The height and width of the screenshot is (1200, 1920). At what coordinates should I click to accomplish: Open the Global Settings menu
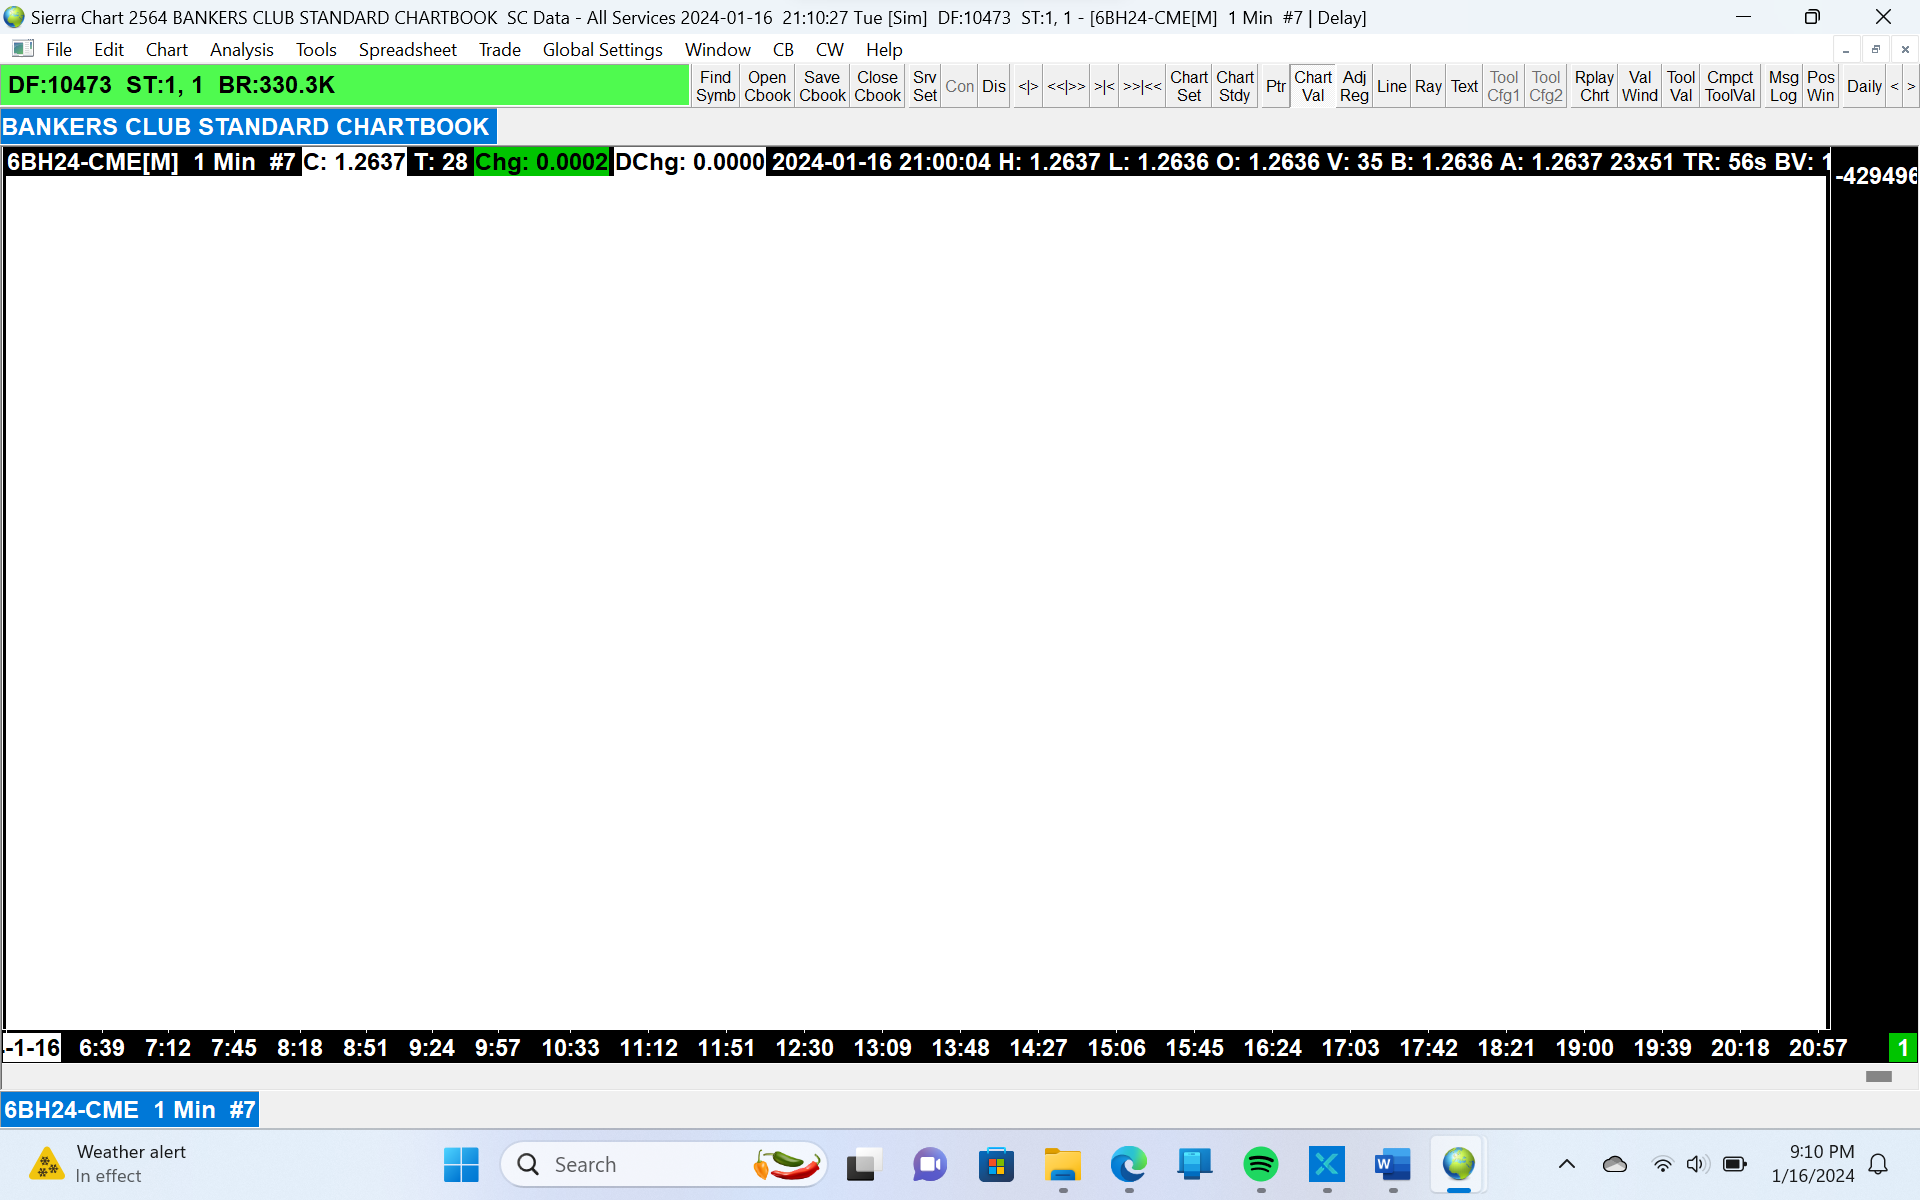click(x=602, y=49)
